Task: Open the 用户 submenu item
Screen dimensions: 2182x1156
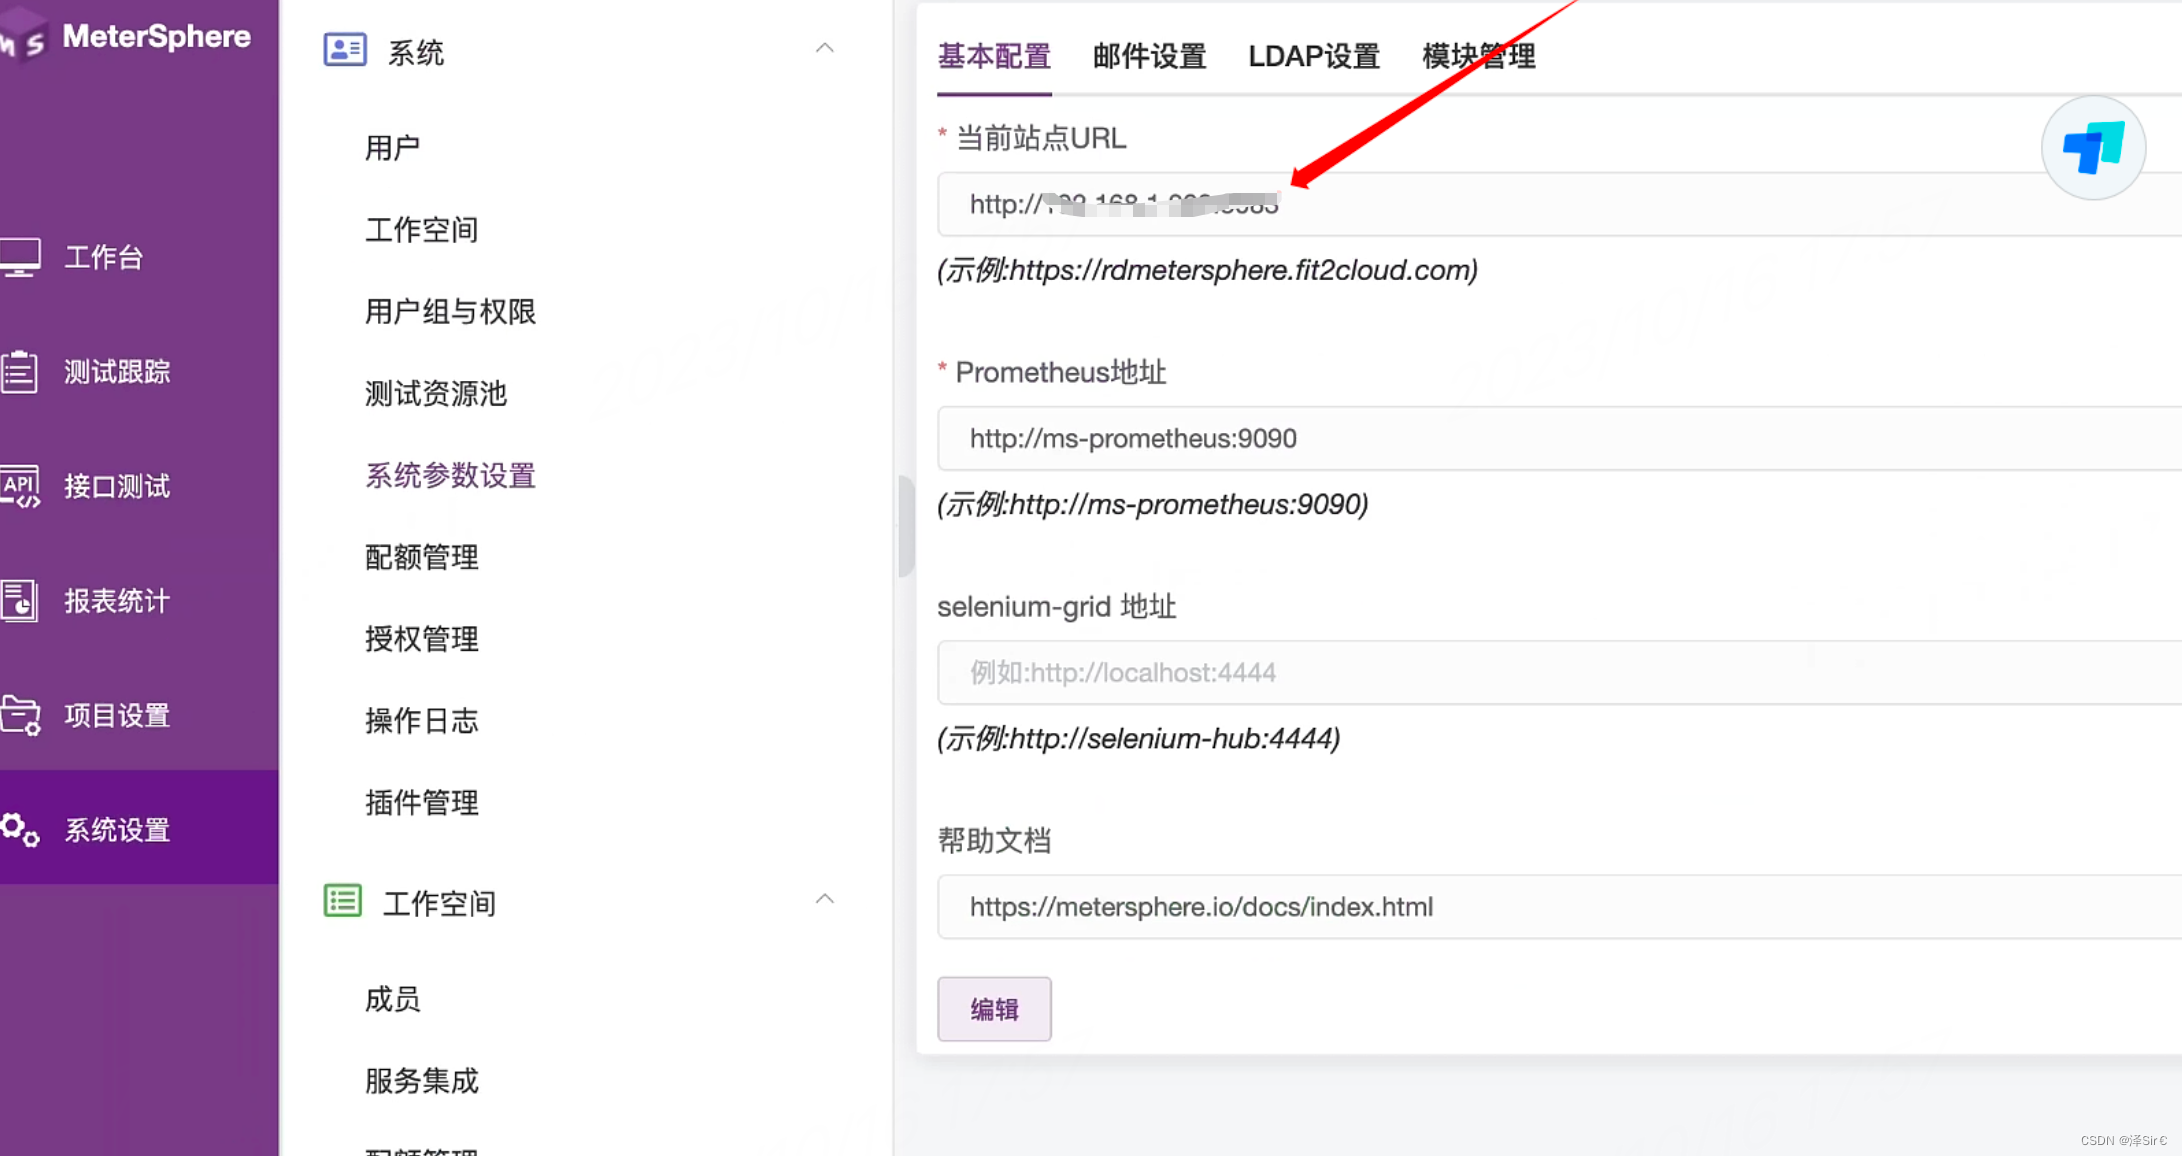Action: point(392,148)
